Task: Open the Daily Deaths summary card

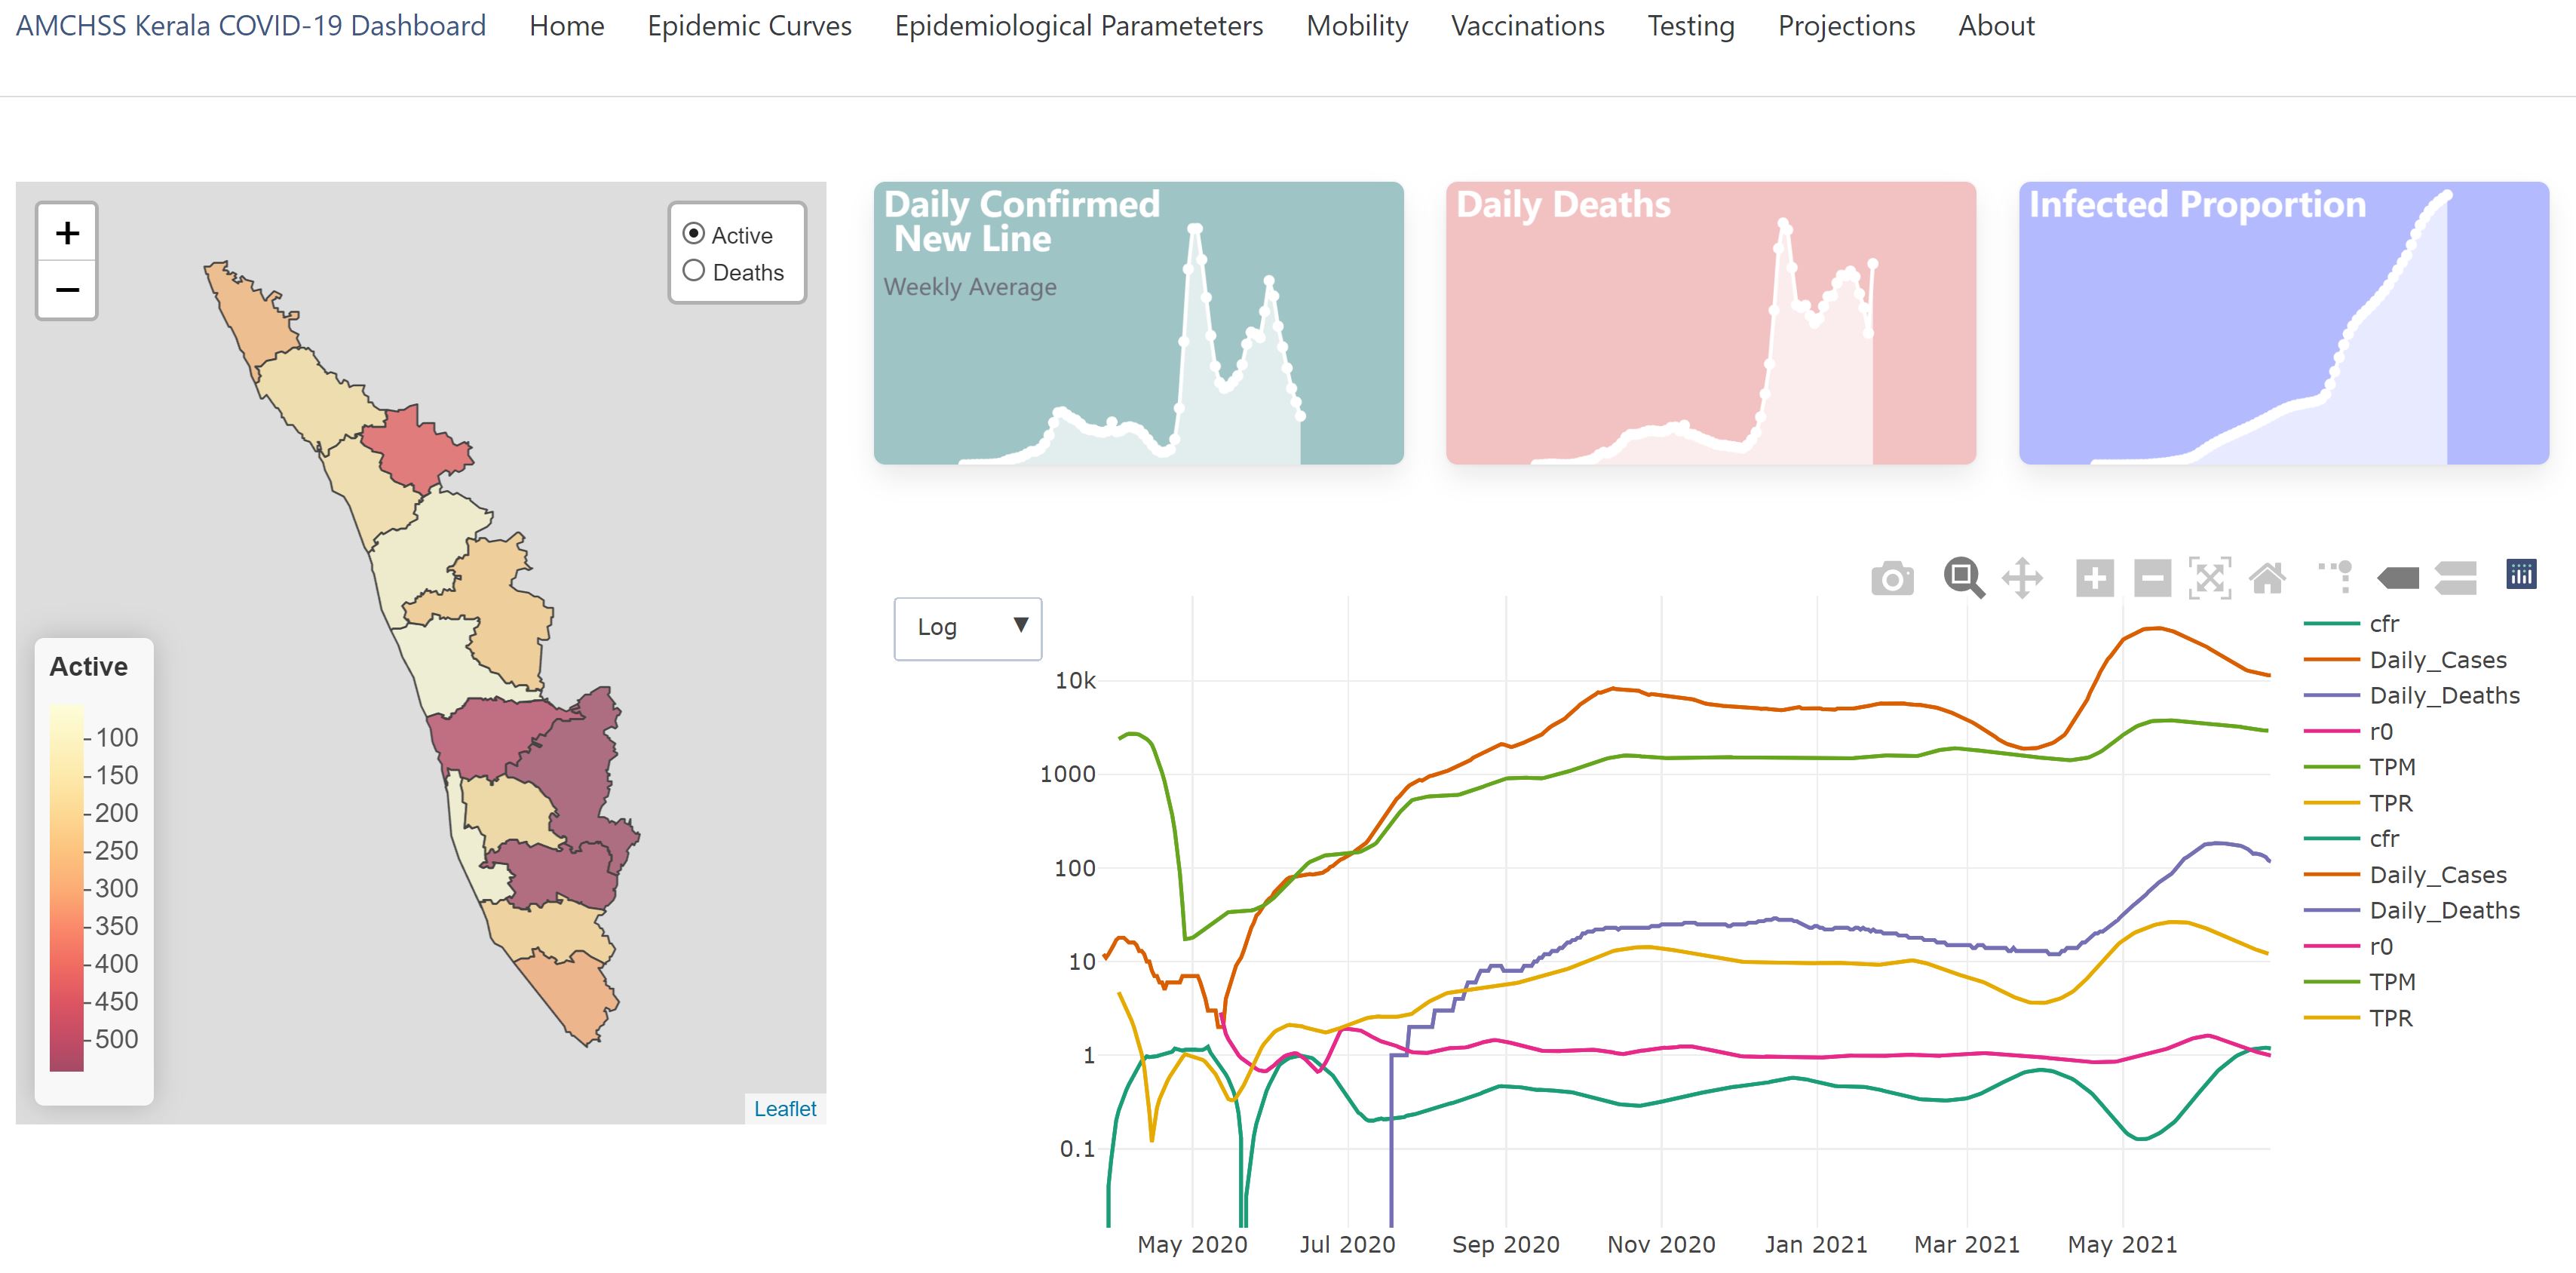Action: 1710,323
